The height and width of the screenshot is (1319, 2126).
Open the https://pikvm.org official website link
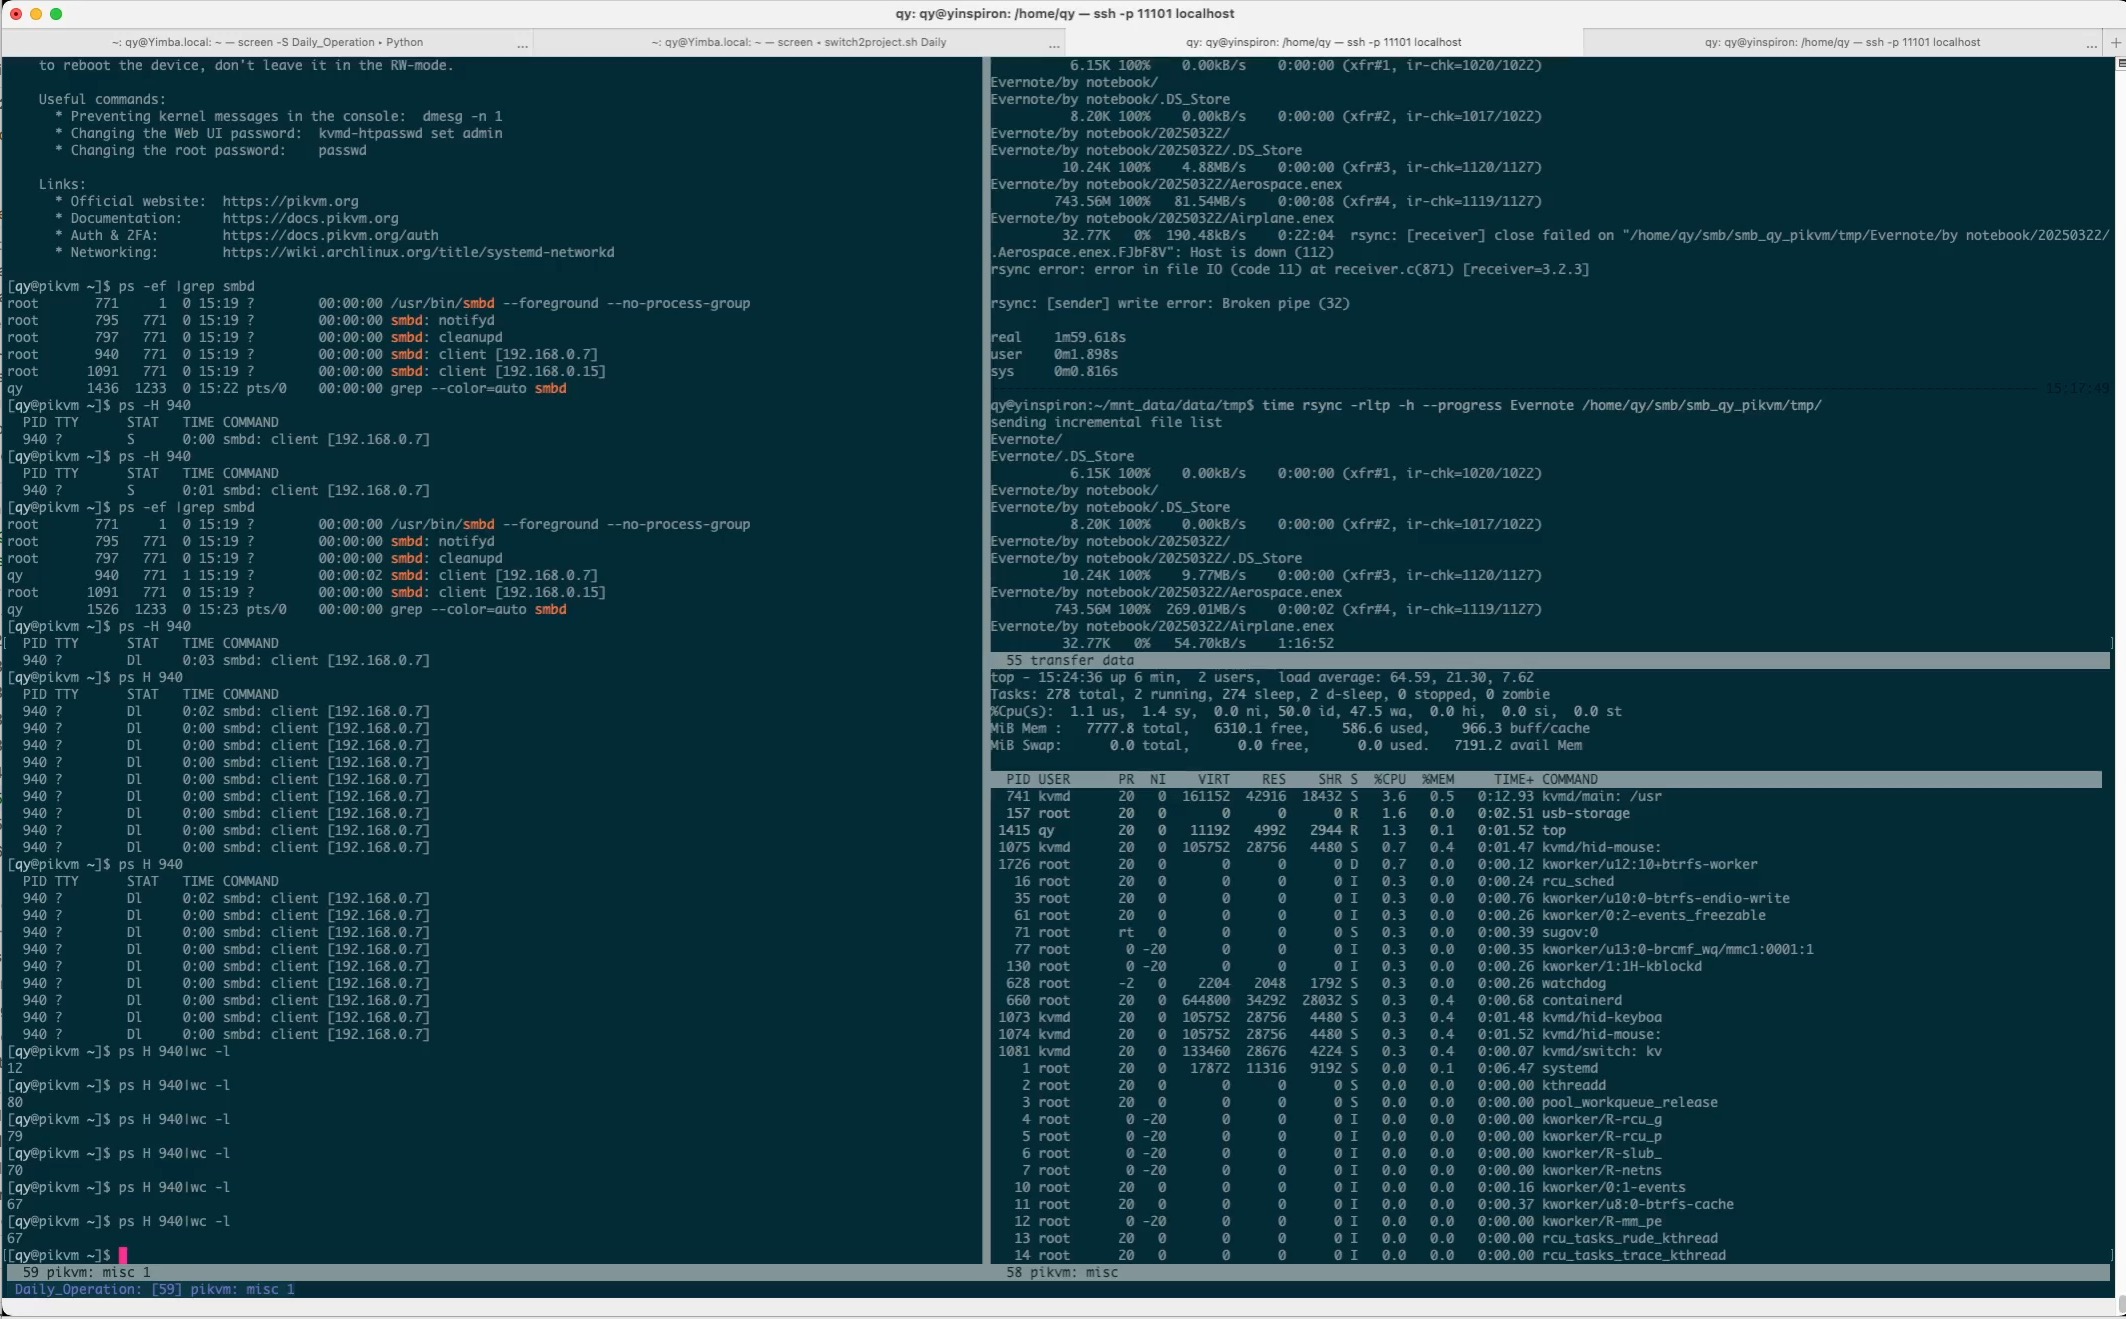290,201
